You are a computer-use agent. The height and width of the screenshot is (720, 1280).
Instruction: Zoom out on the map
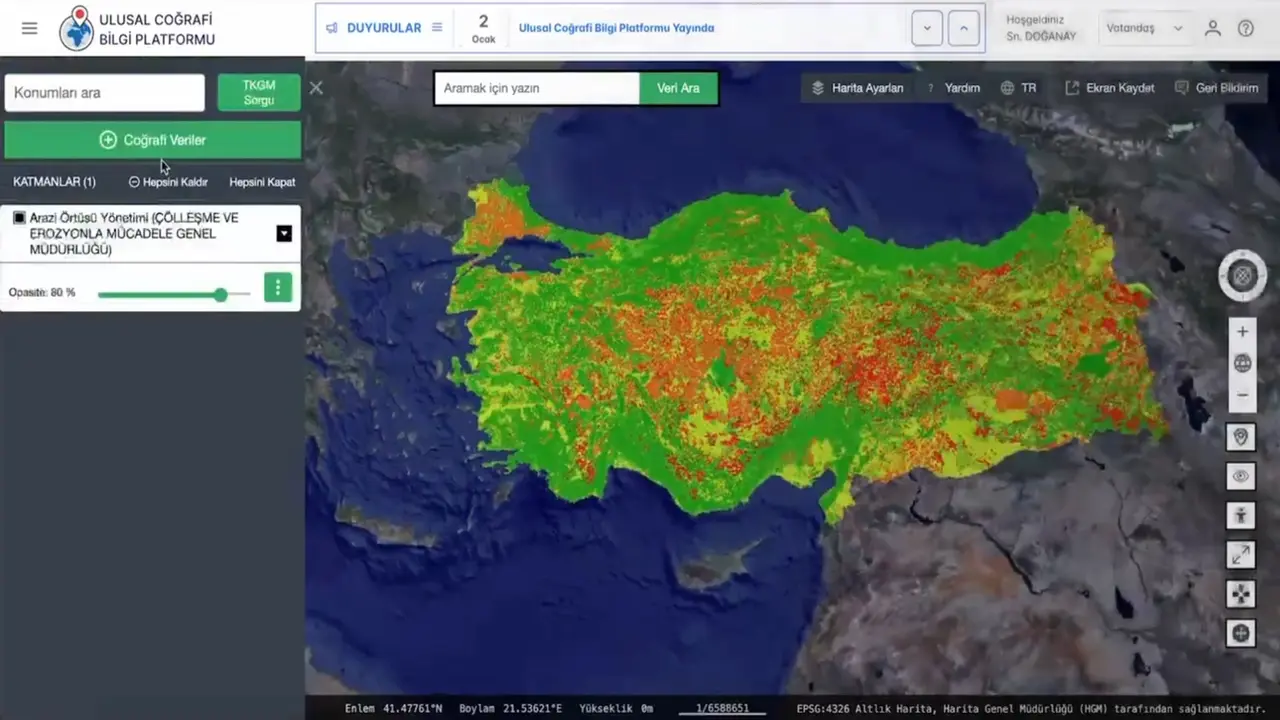[1242, 395]
